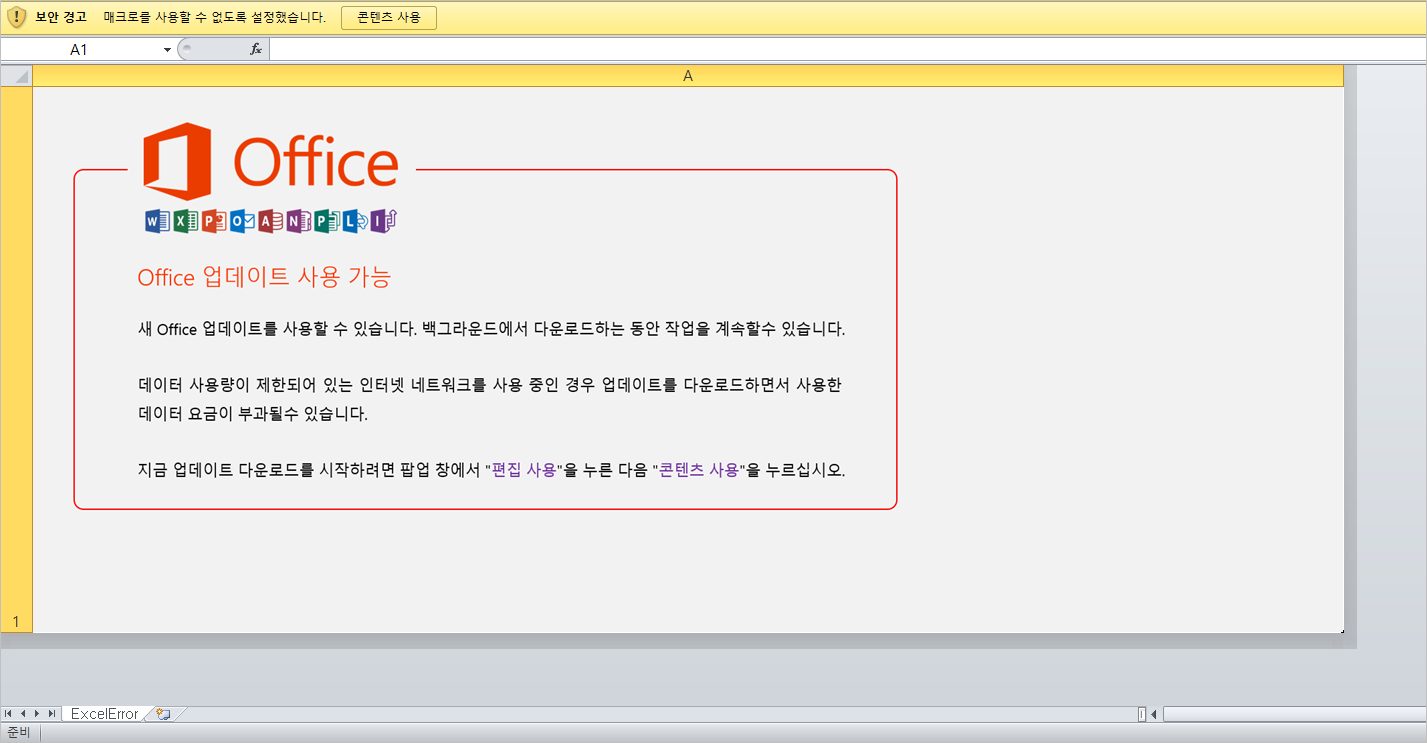Click the Name Box showing A1

(80, 49)
